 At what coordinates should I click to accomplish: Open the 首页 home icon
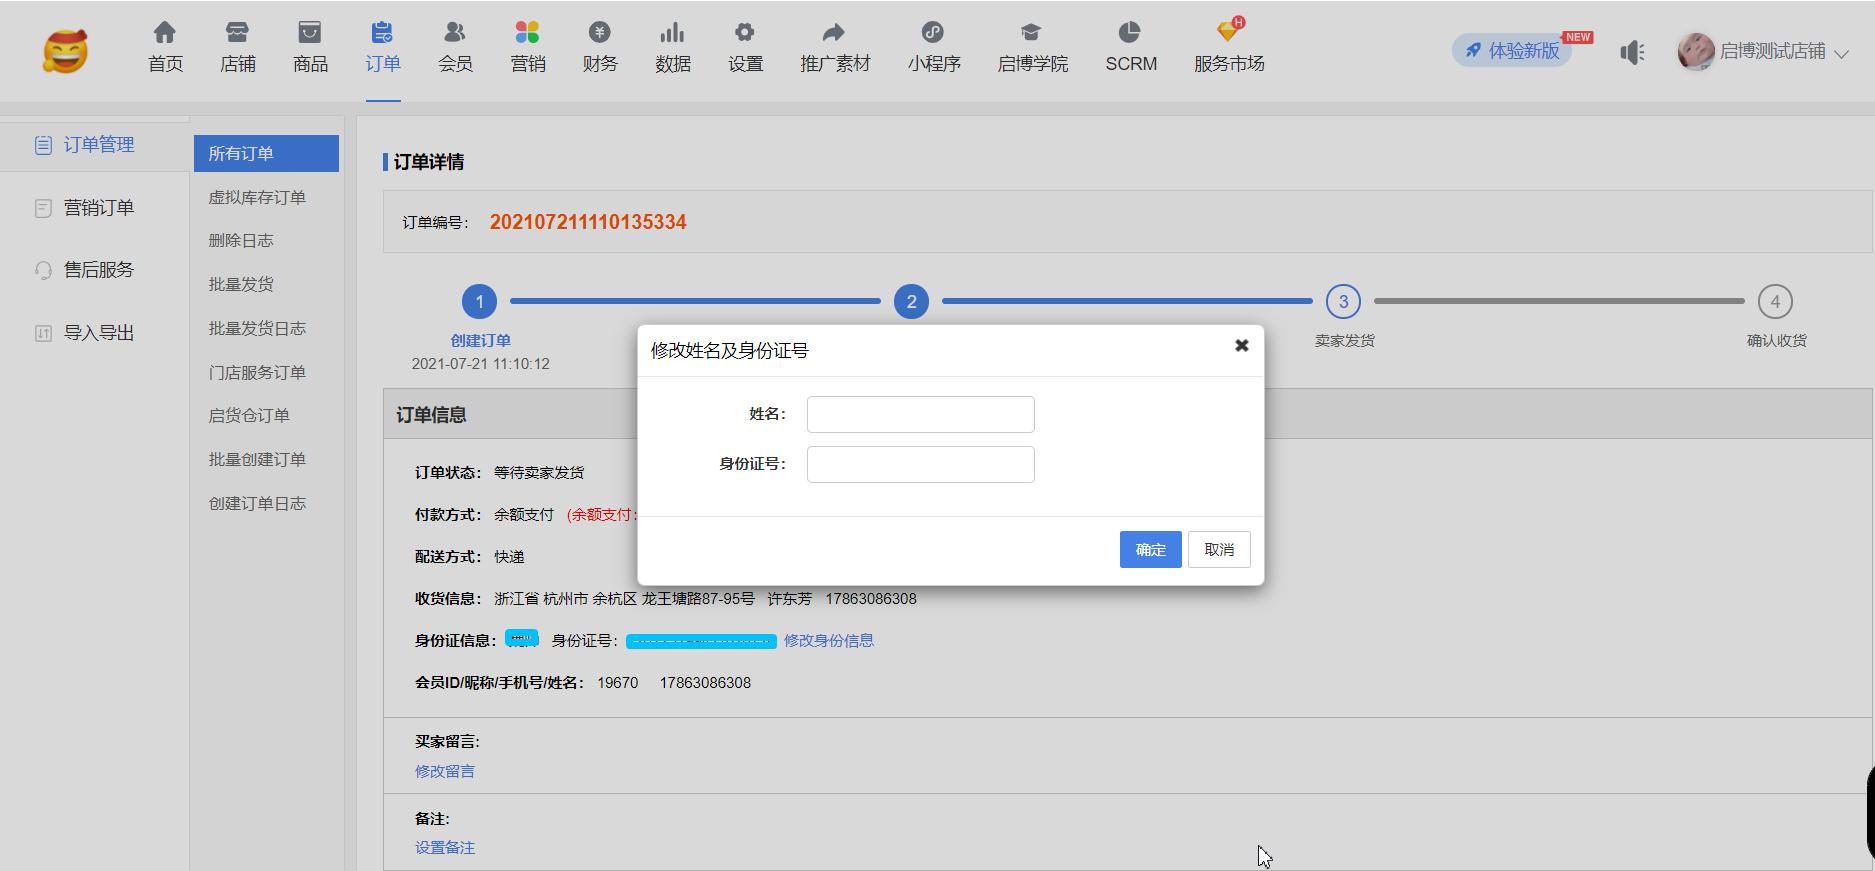point(165,33)
